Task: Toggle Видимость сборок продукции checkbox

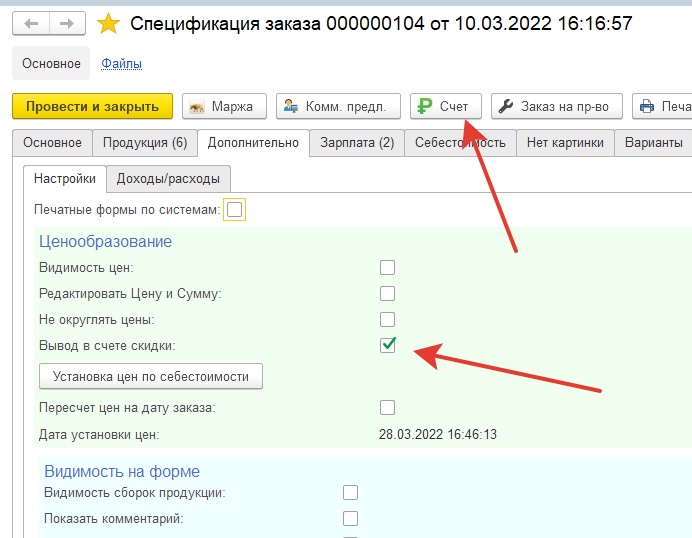Action: [350, 493]
